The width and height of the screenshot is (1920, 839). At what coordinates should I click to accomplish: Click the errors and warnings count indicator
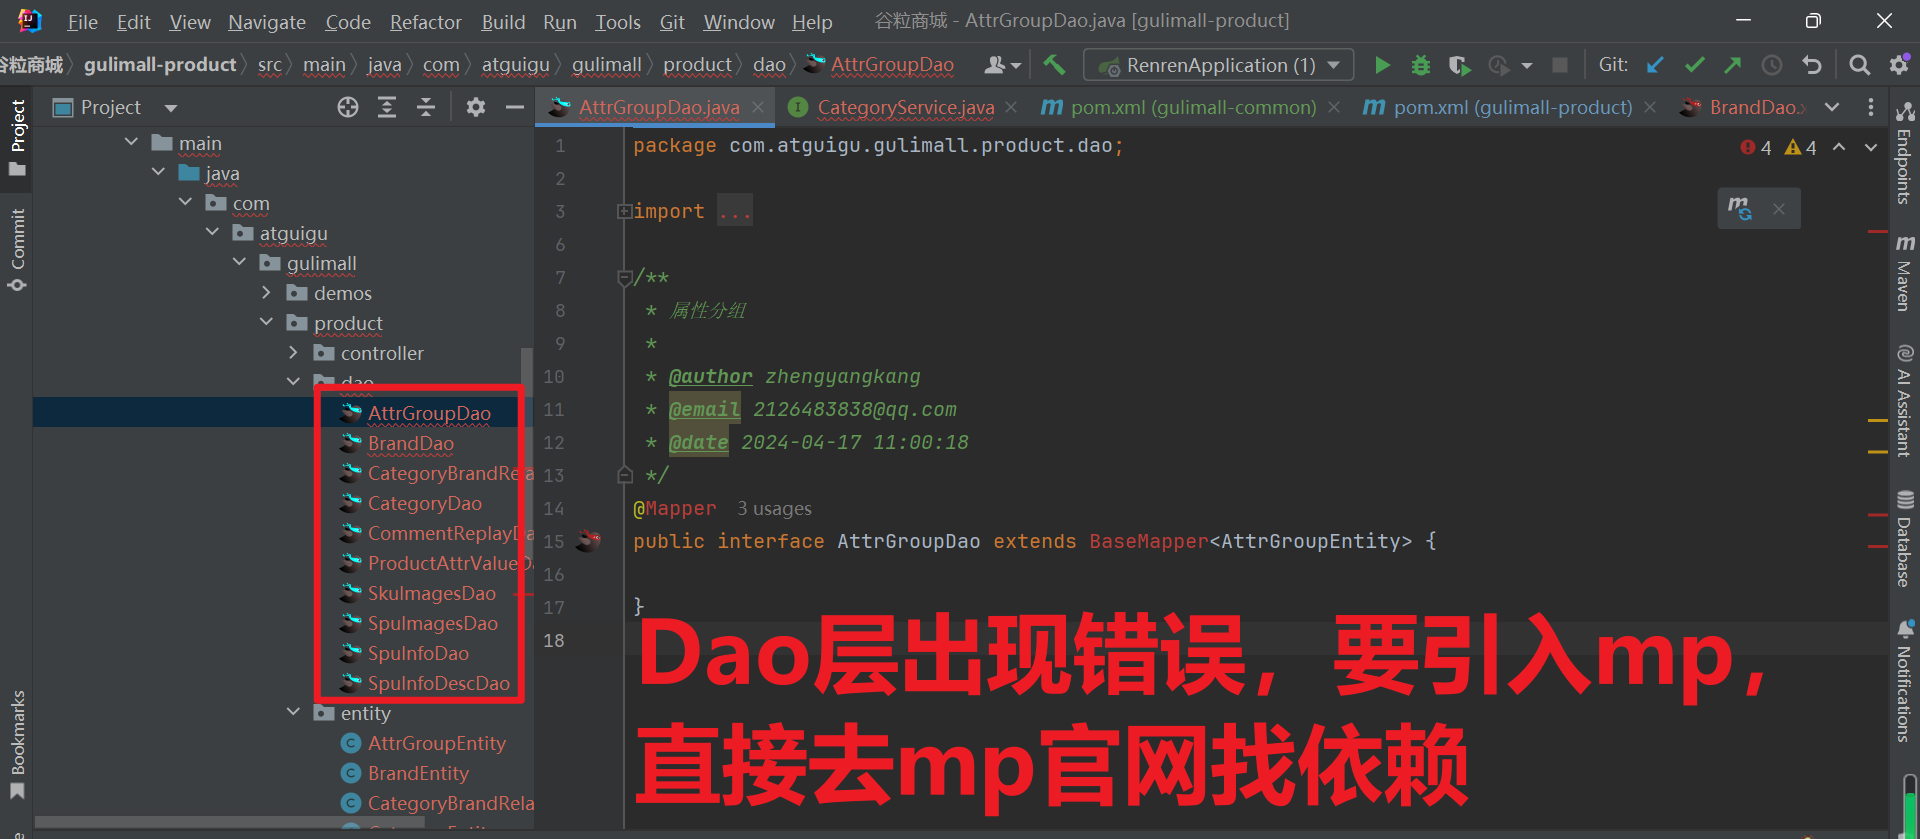1778,147
